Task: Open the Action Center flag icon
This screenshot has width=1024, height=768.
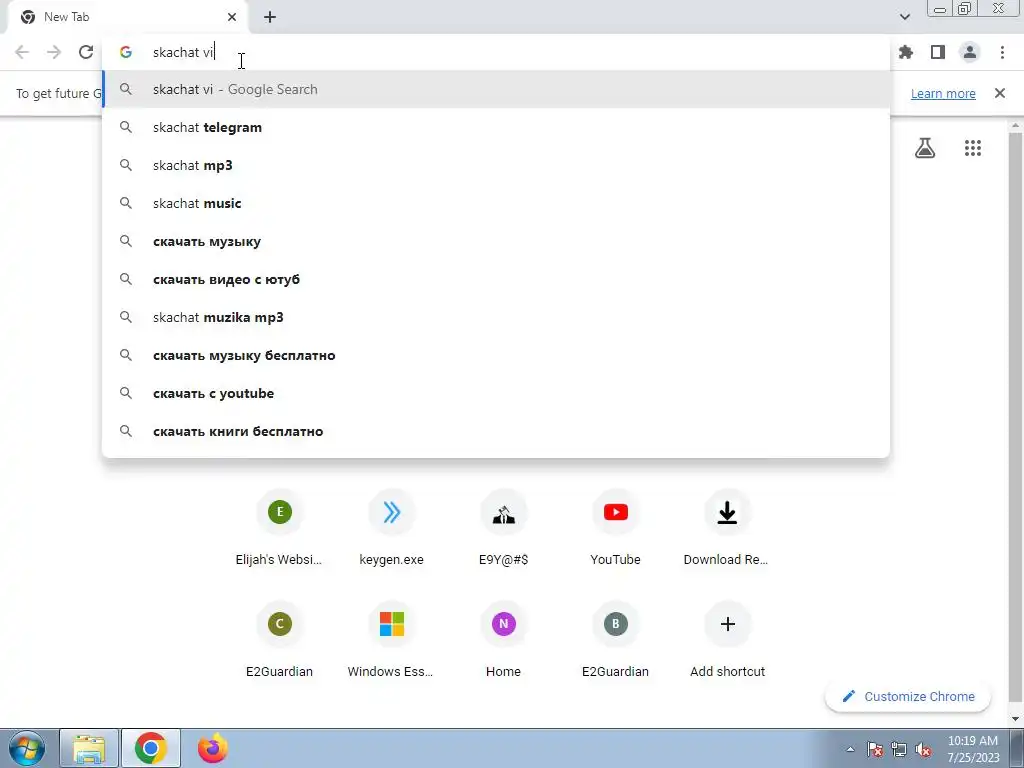Action: pos(875,749)
